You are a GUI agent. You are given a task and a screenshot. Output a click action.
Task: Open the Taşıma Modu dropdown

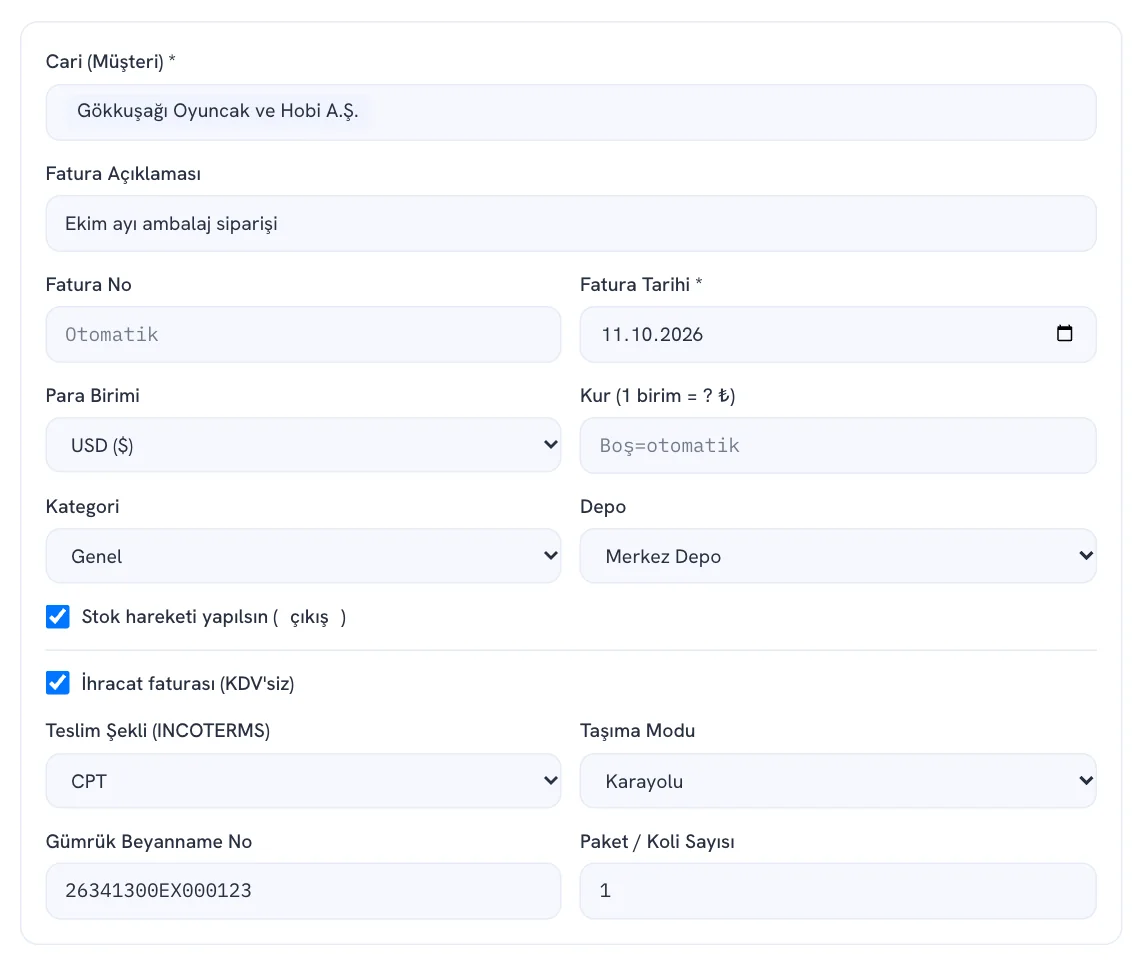[x=838, y=781]
